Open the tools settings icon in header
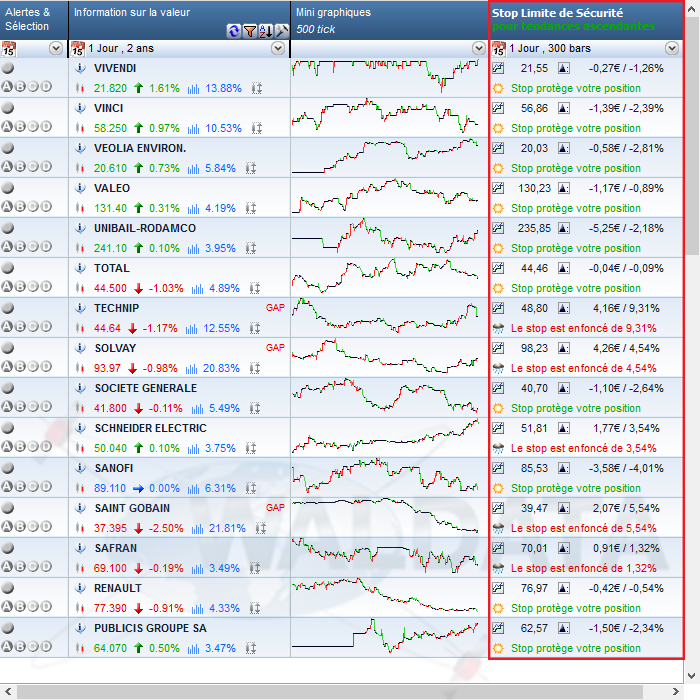700x700 pixels. 282,31
